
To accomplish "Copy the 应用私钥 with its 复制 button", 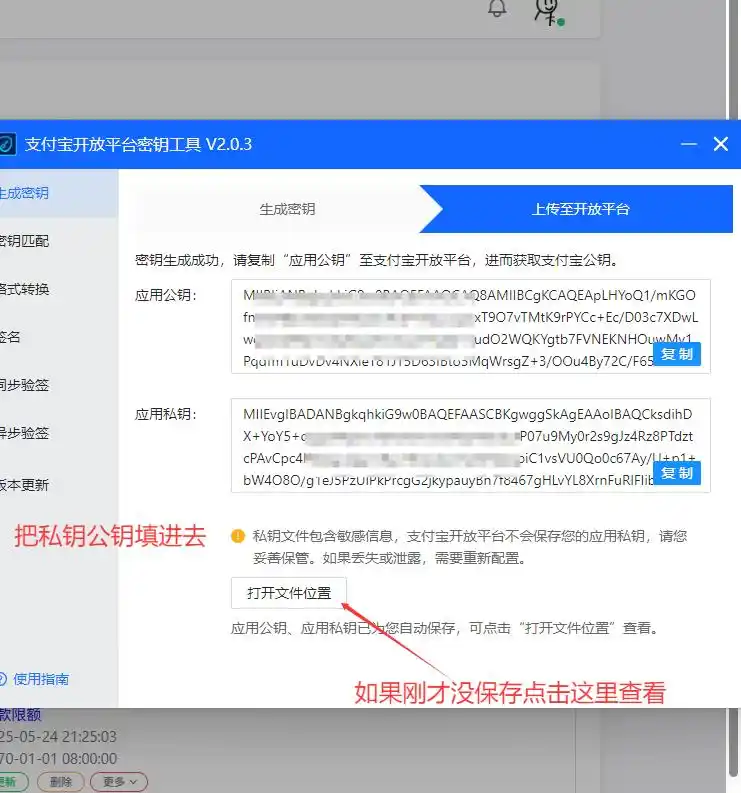I will tap(677, 473).
